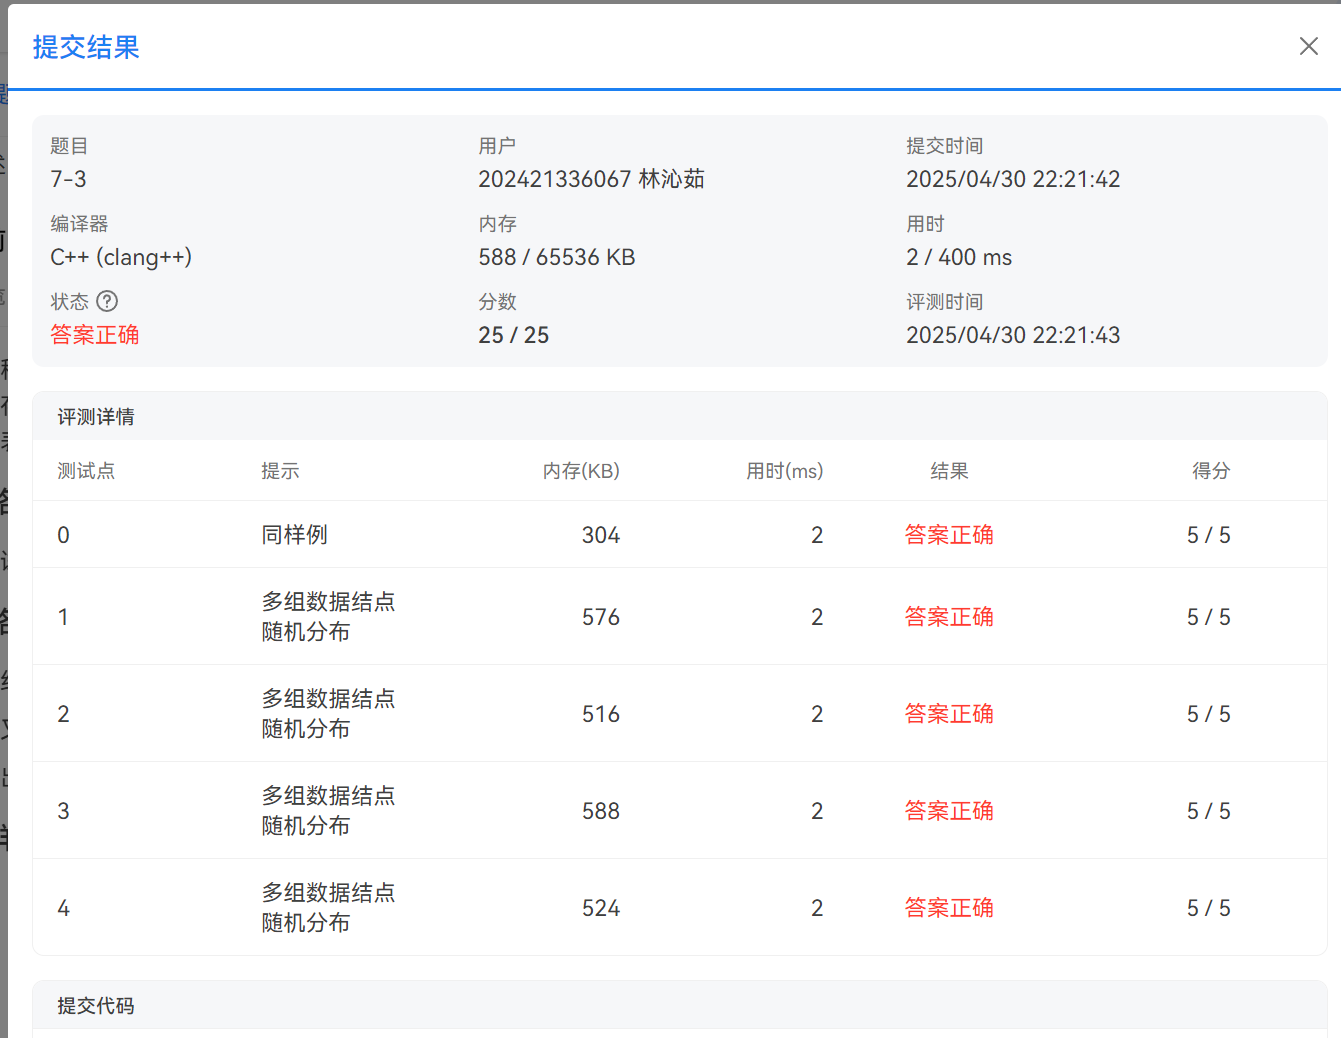This screenshot has width=1341, height=1038.
Task: Select memory 576 in test point 1
Action: tap(601, 617)
